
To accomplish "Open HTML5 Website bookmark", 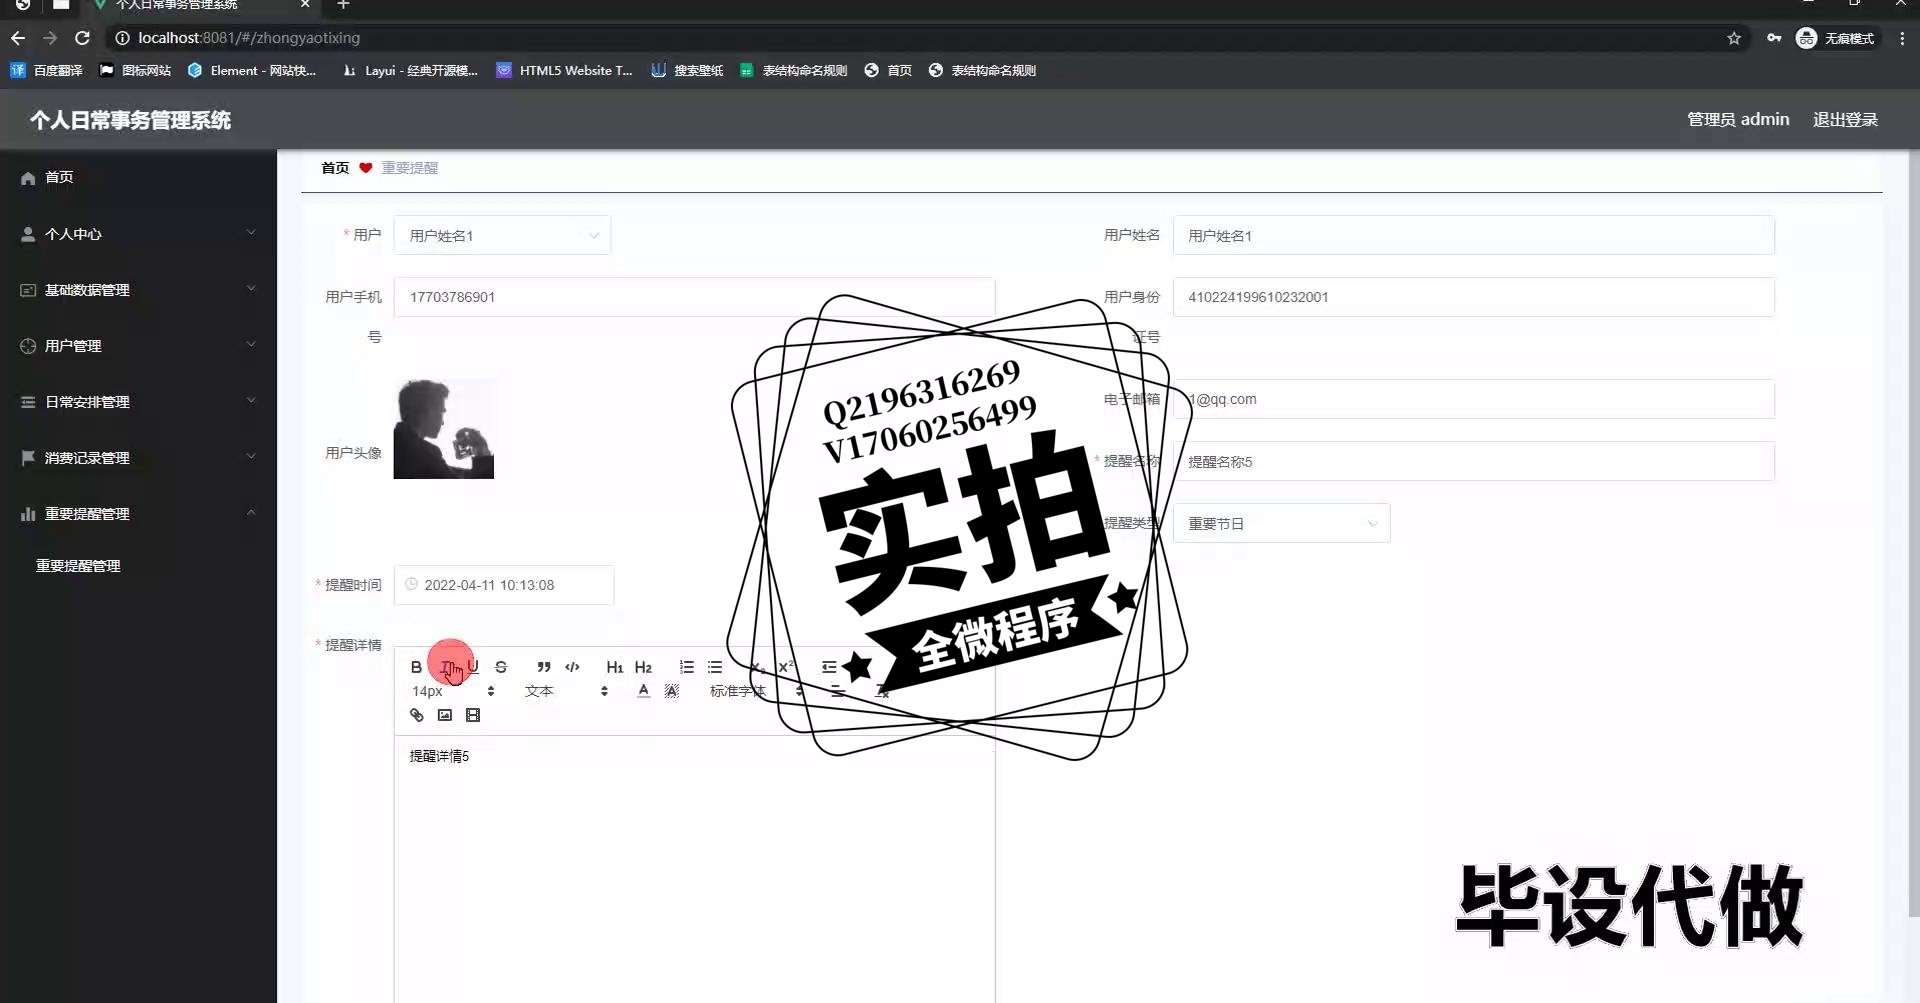I will tap(565, 70).
